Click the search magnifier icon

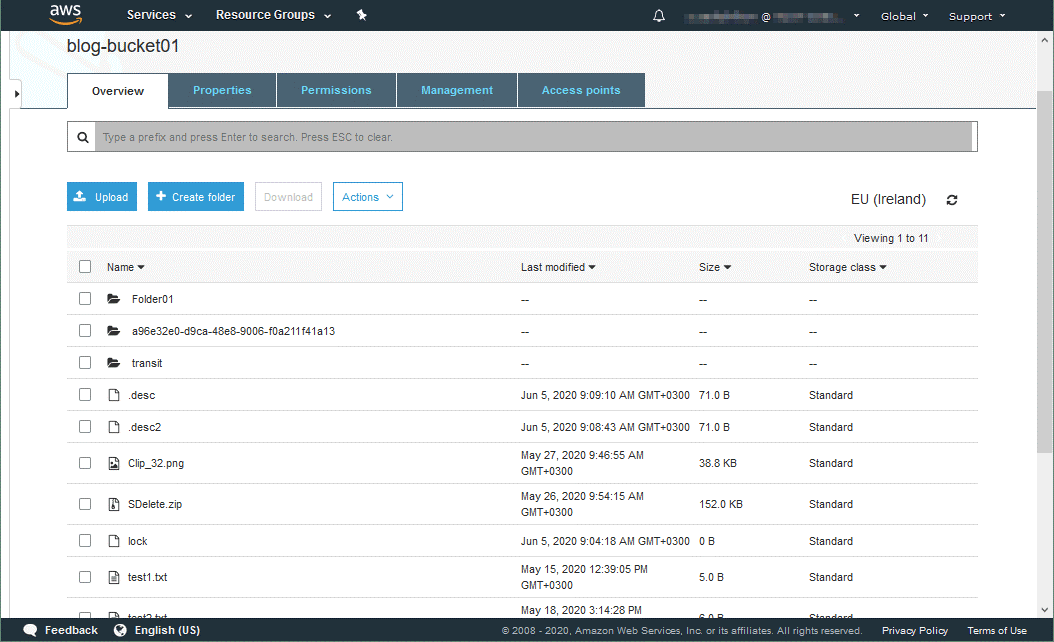[x=83, y=137]
